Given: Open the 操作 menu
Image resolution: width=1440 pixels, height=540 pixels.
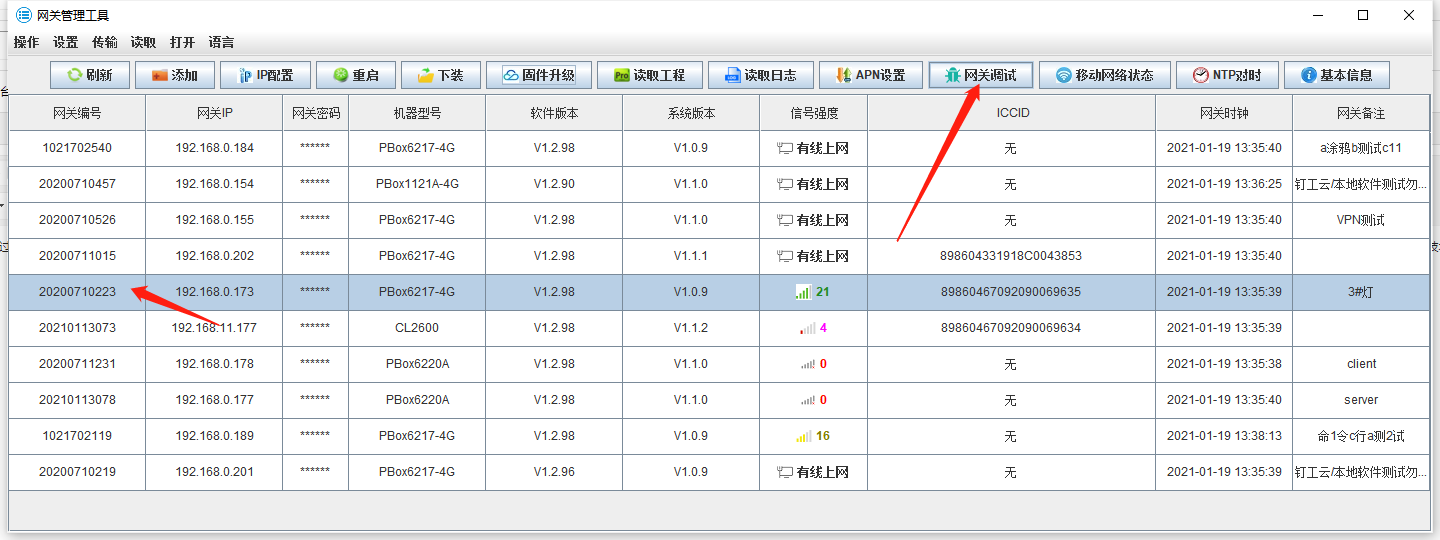Looking at the screenshot, I should point(26,42).
